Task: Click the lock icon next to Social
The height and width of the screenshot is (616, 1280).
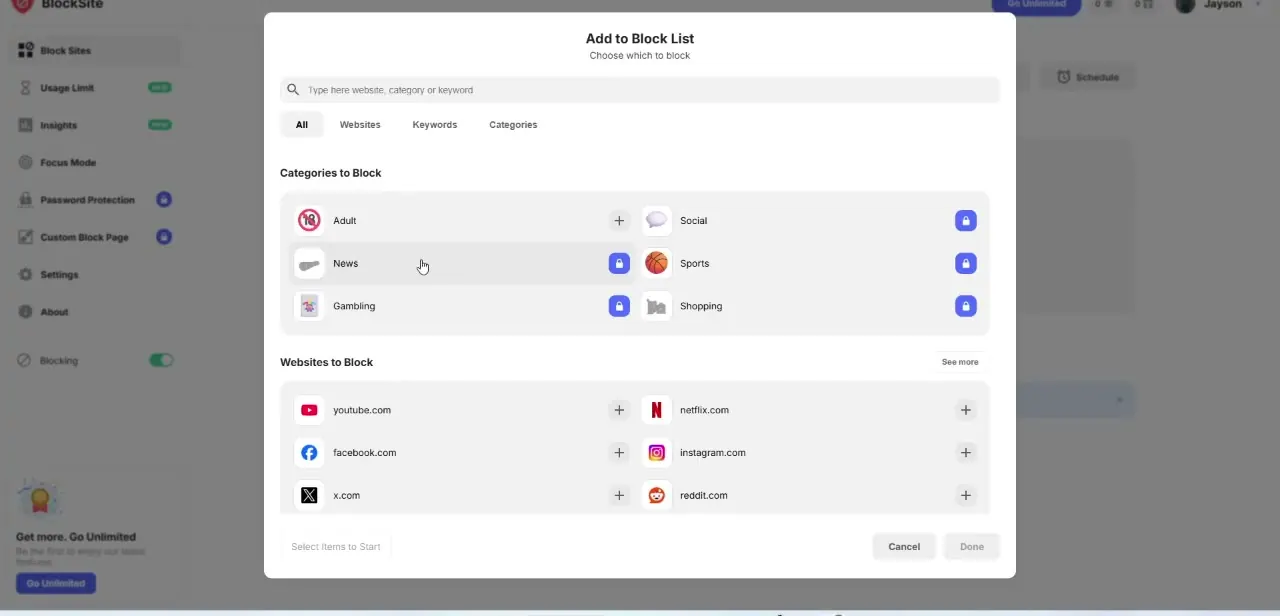Action: point(965,221)
